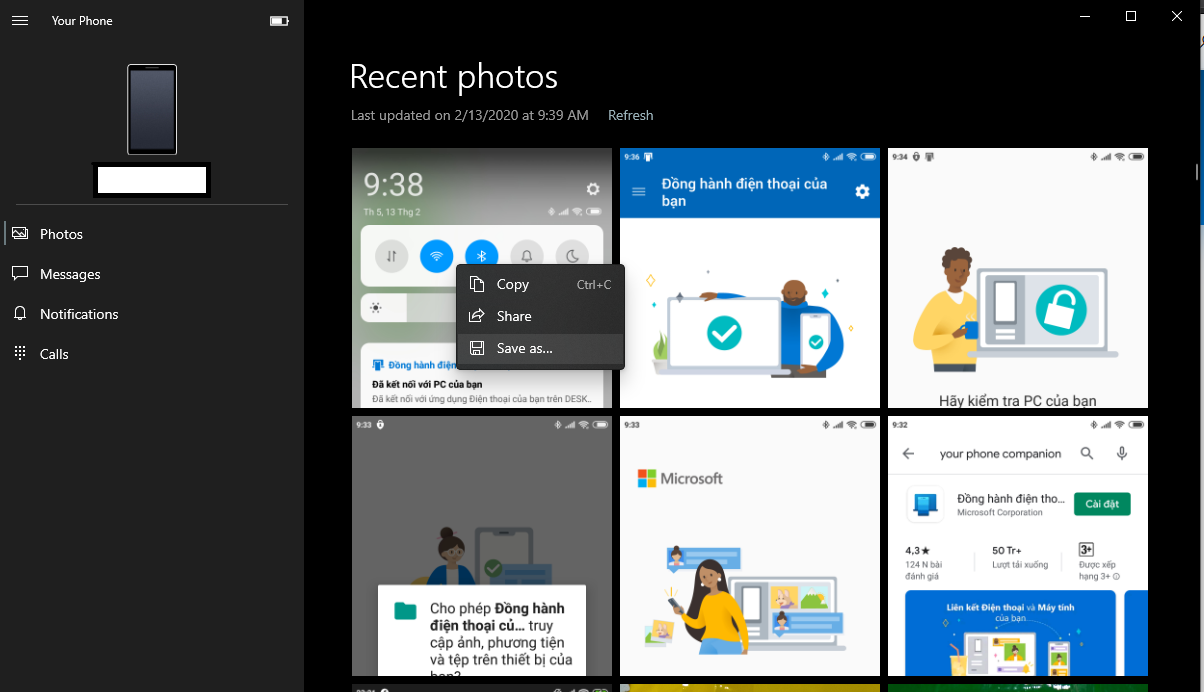Click the Save floppy disk icon
The width and height of the screenshot is (1204, 692).
click(477, 348)
